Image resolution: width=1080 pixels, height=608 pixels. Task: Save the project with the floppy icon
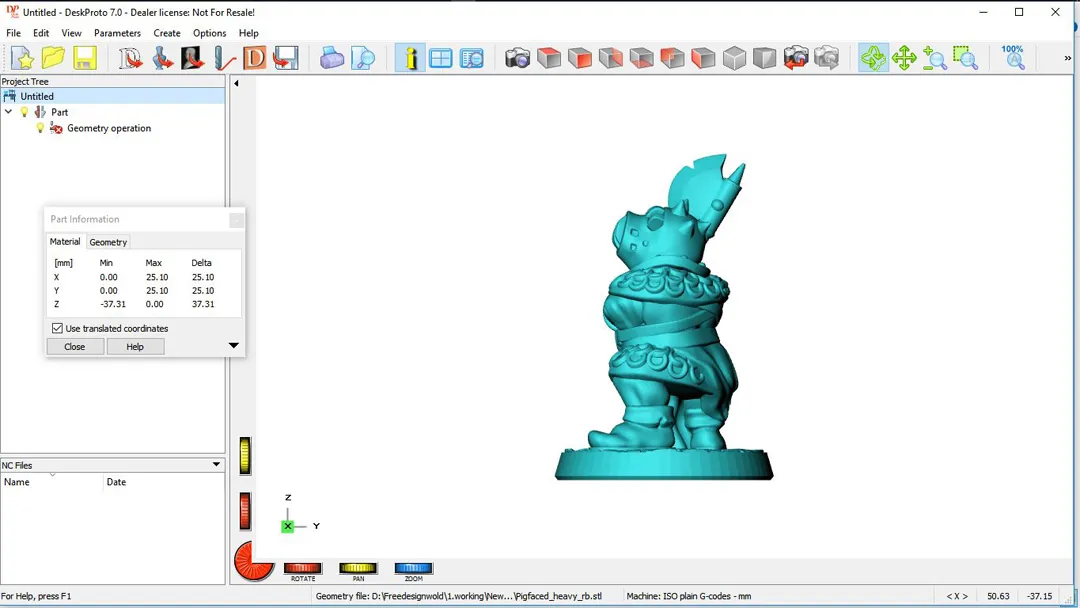pos(84,58)
